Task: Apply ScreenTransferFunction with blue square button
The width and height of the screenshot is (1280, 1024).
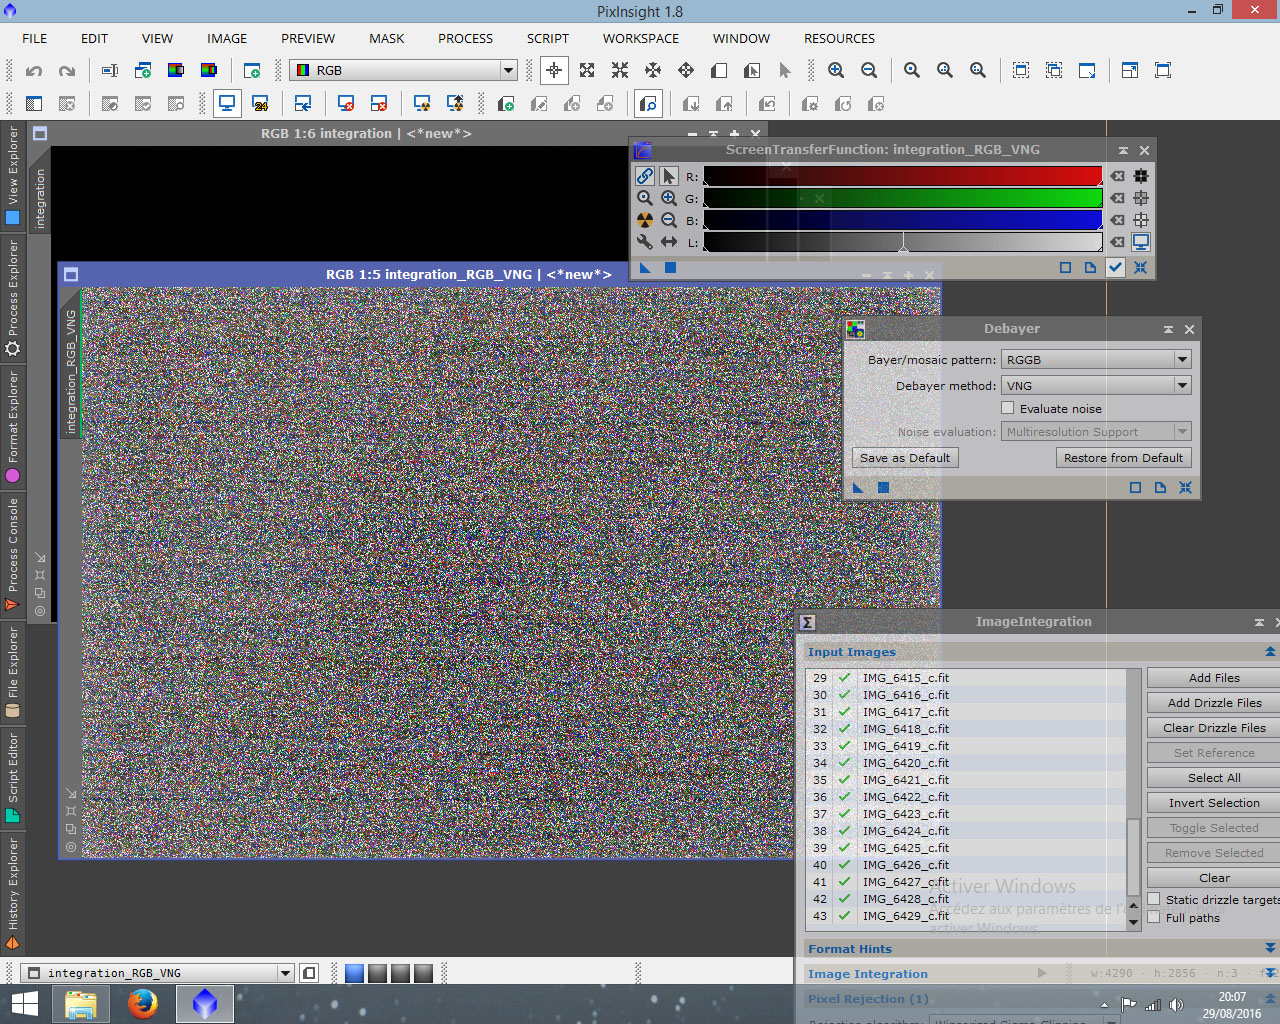Action: 670,267
